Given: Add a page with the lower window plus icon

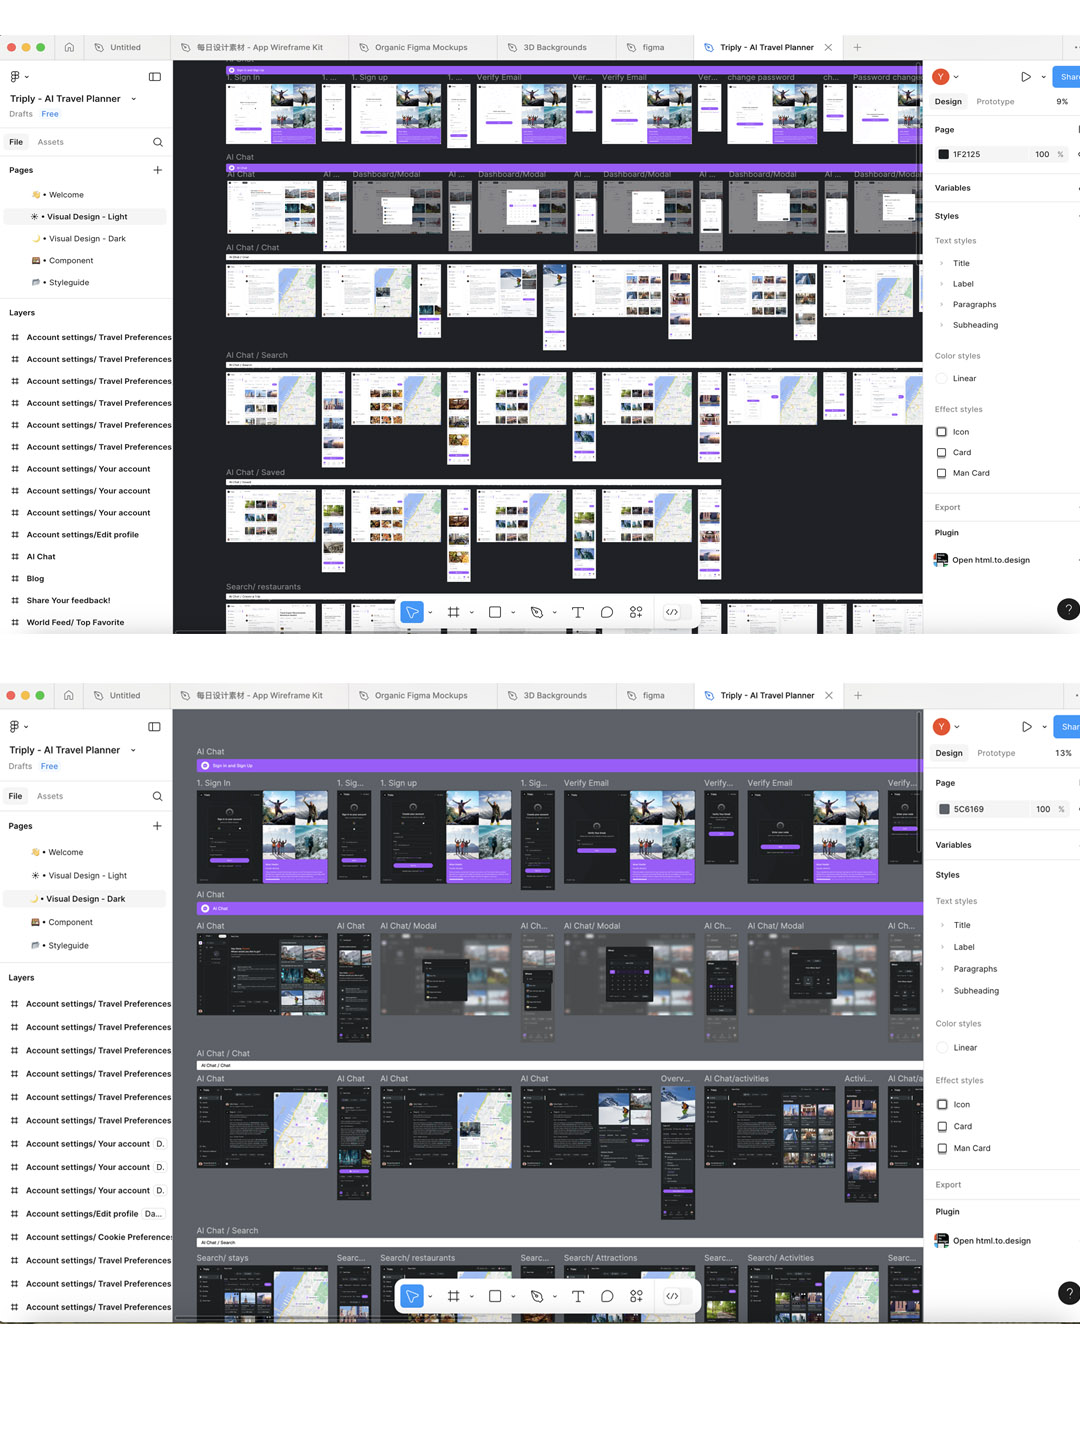Looking at the screenshot, I should [x=157, y=826].
